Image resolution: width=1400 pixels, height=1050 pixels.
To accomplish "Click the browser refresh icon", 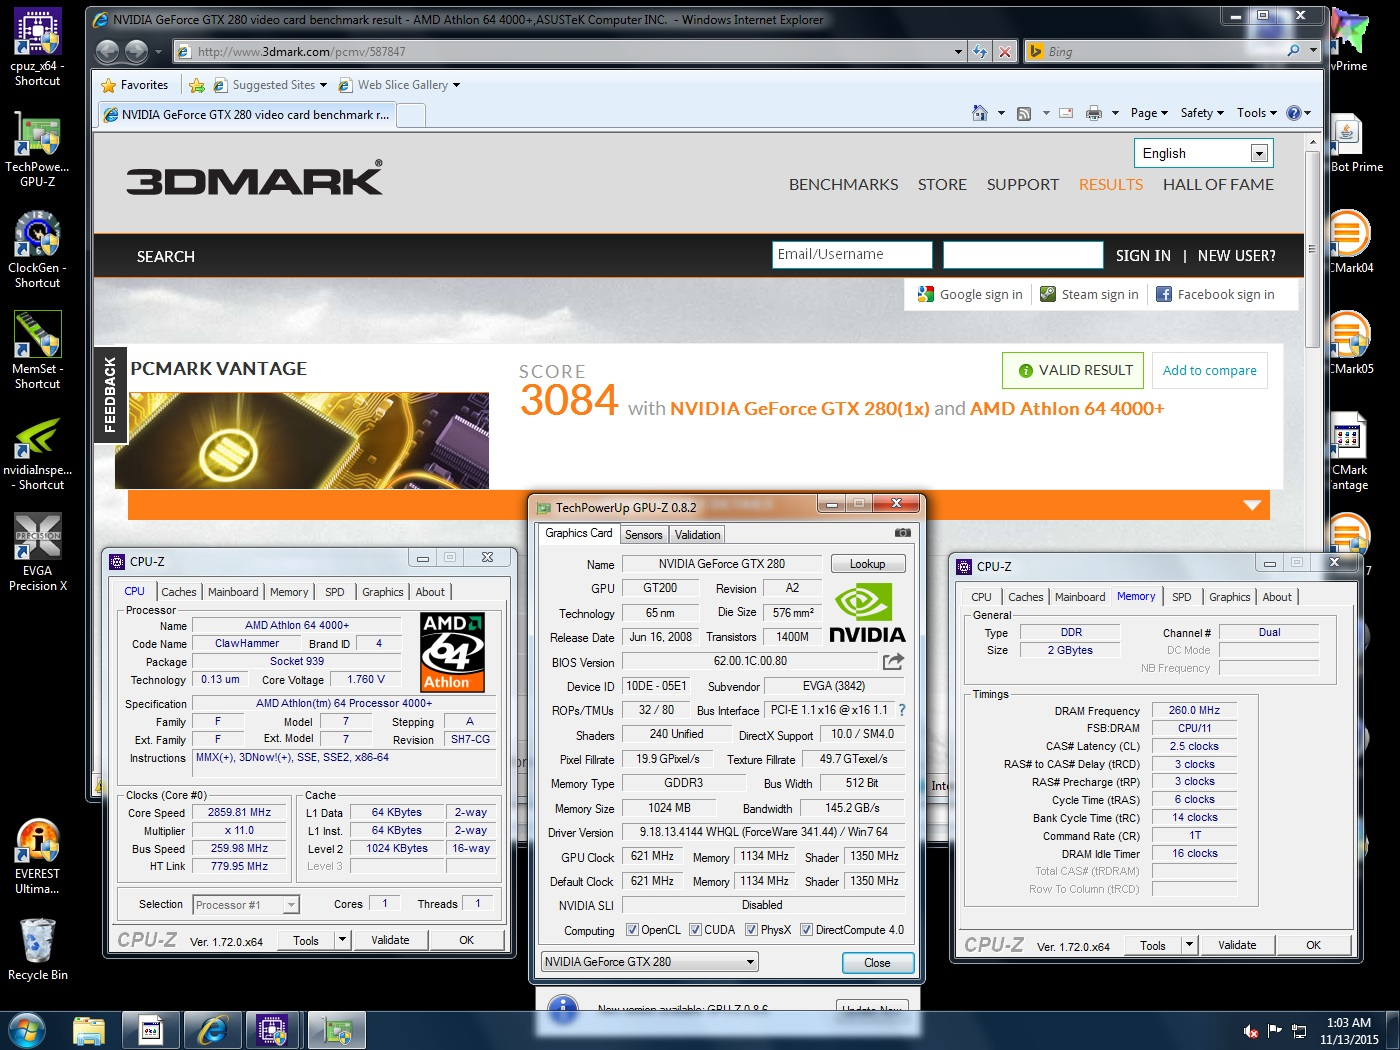I will click(x=980, y=51).
